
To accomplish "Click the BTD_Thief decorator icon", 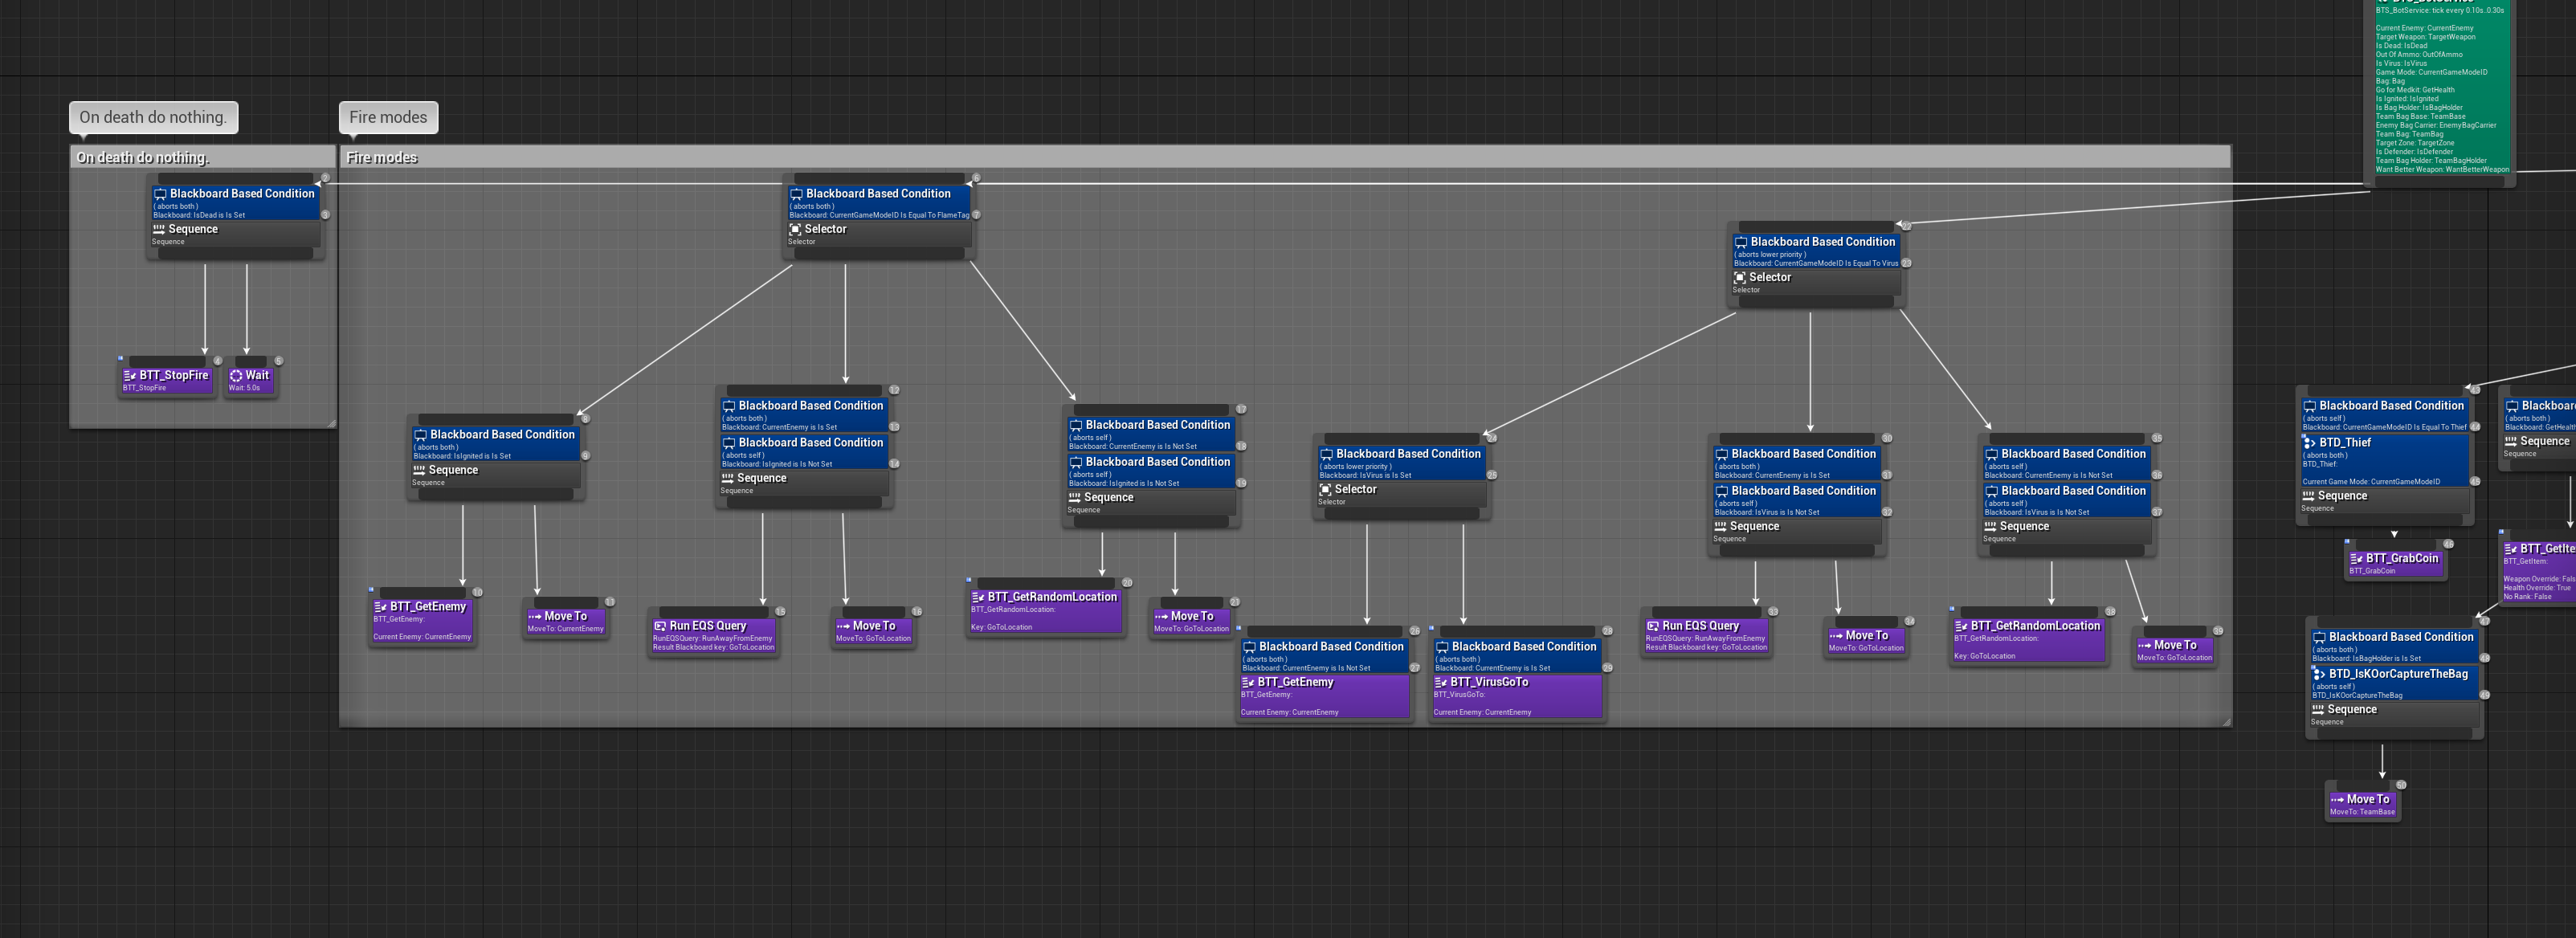I will (2310, 443).
